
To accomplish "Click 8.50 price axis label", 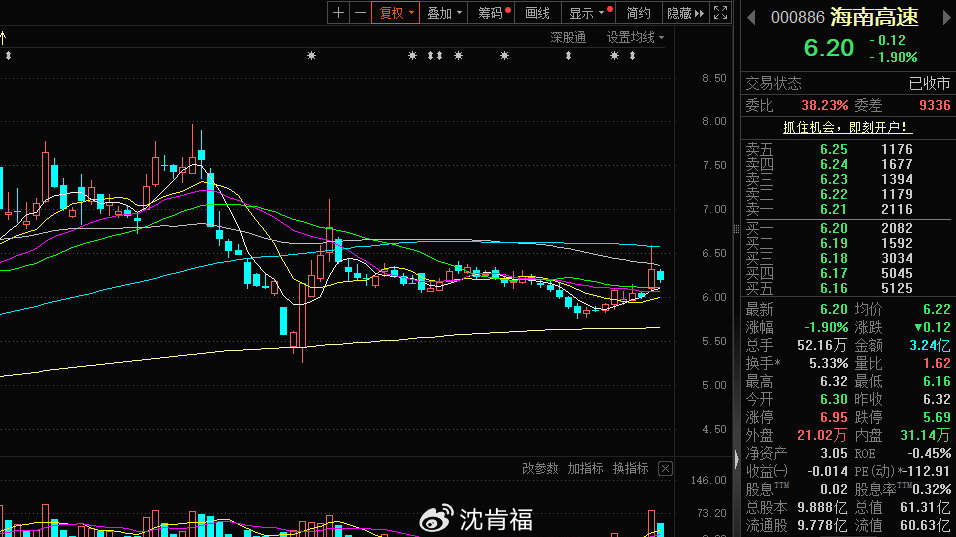I will pyautogui.click(x=714, y=79).
